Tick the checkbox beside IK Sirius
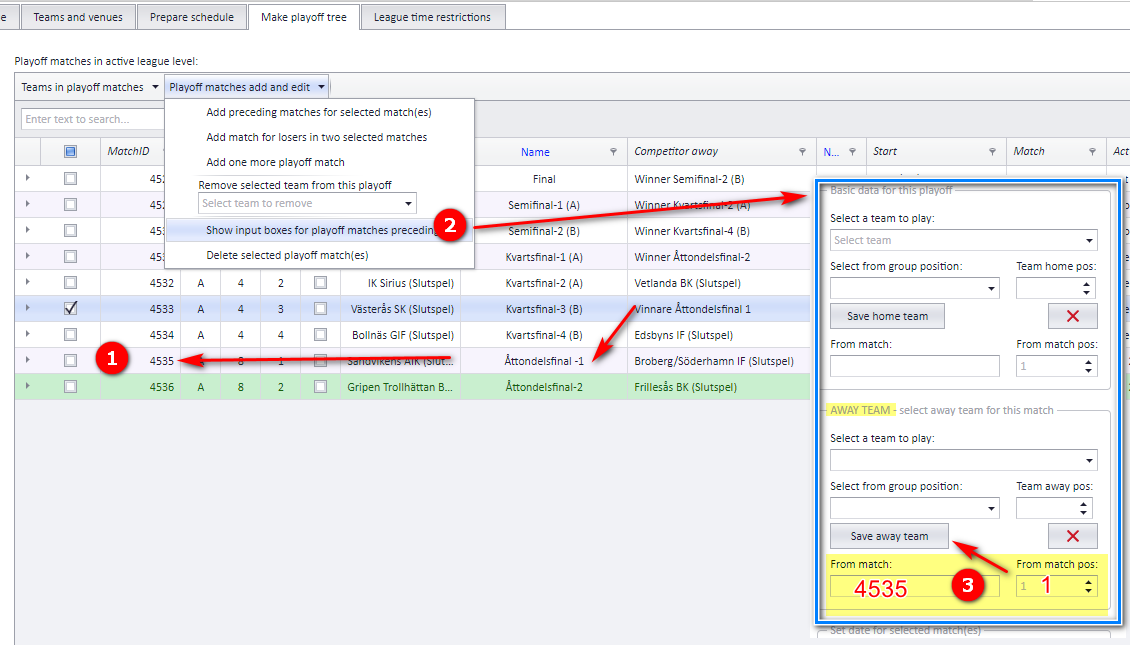 click(x=321, y=283)
